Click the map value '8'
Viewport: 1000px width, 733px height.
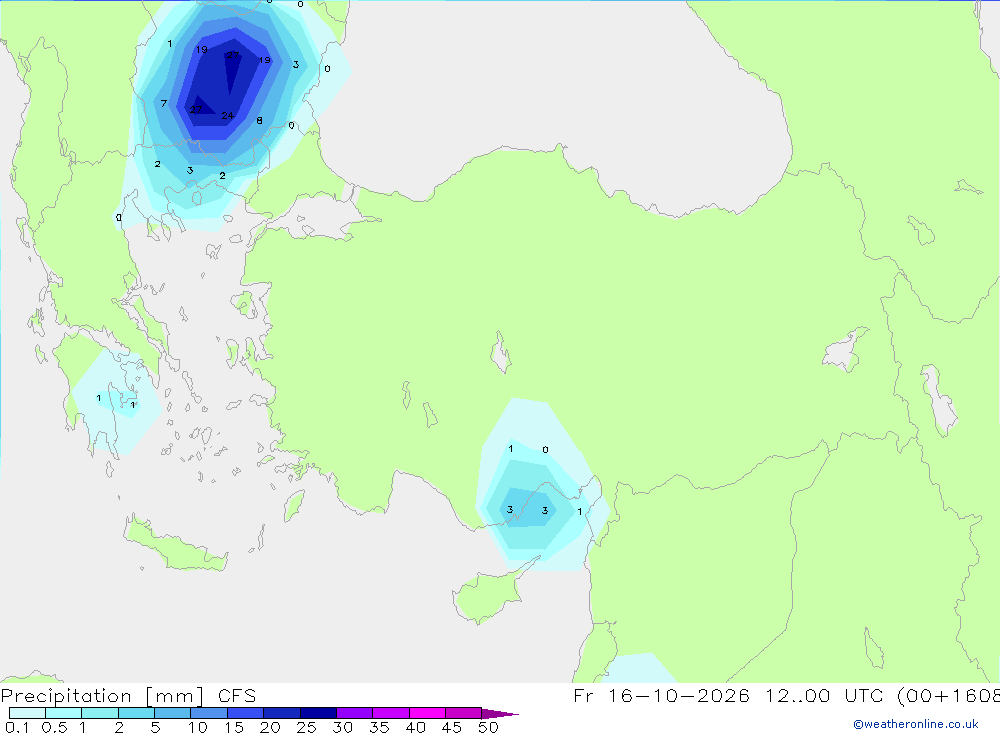259,121
